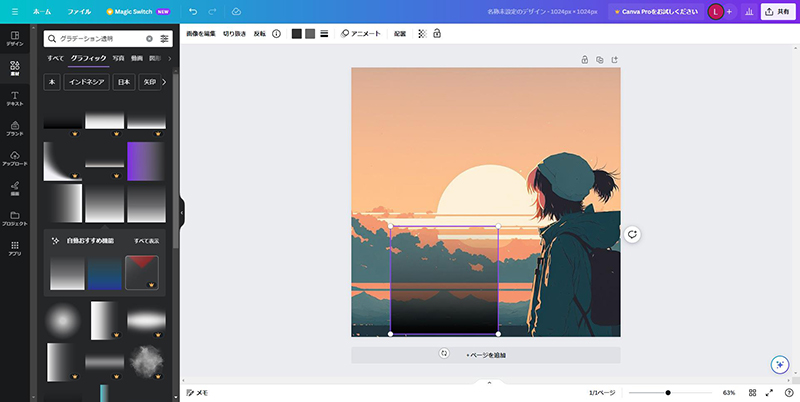This screenshot has width=800, height=402.
Task: Expand the page thumbnails bar chevron
Action: (489, 382)
